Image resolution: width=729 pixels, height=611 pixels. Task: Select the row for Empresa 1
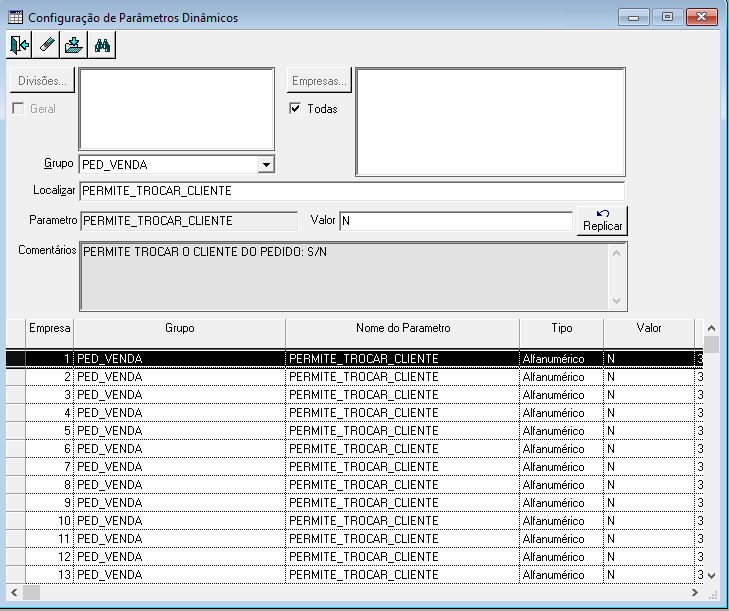coord(354,359)
